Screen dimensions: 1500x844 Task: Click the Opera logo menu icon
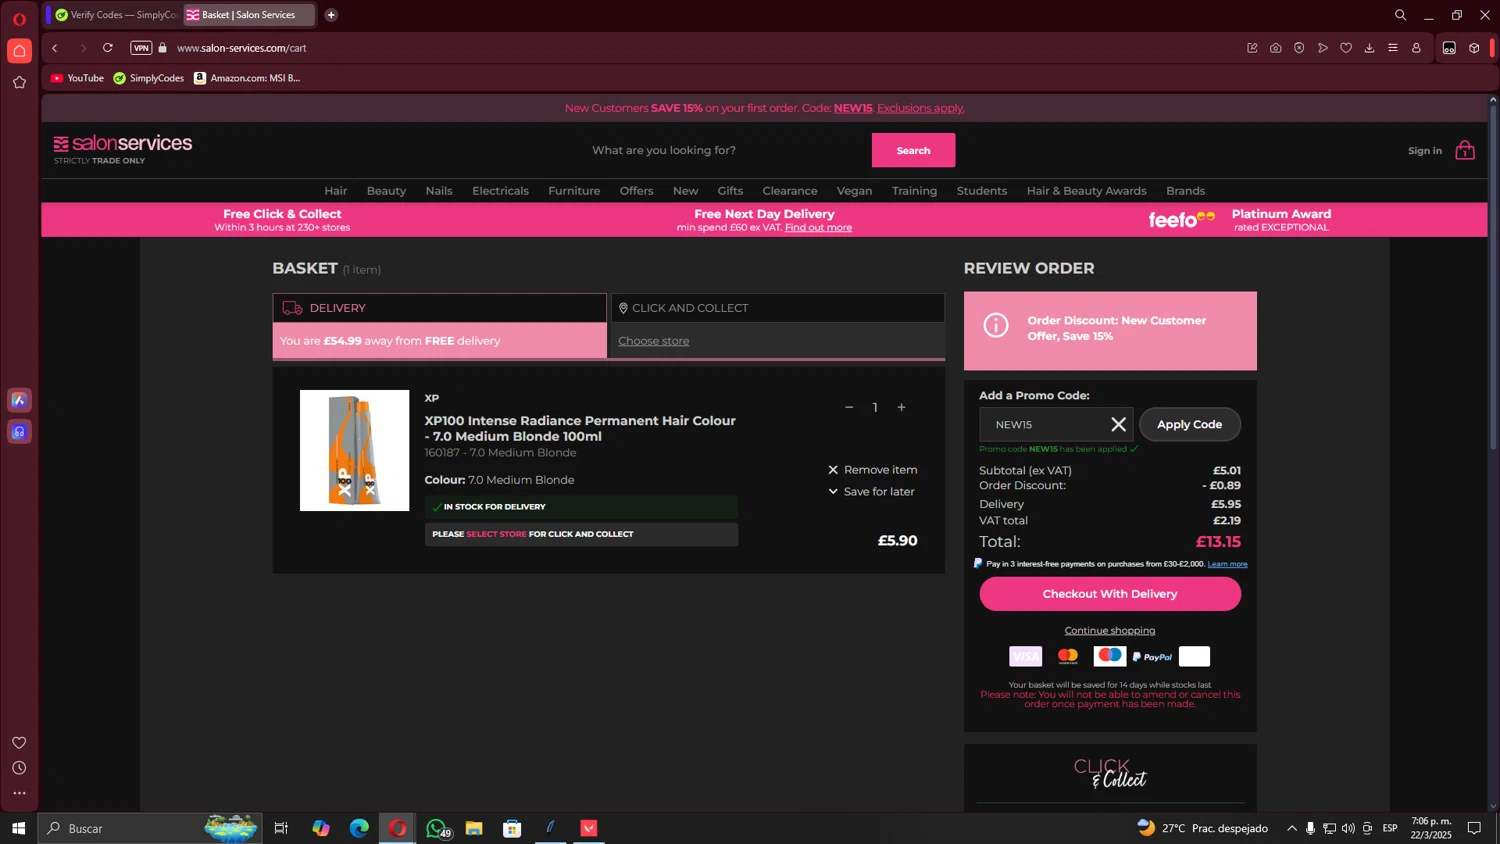coord(19,19)
